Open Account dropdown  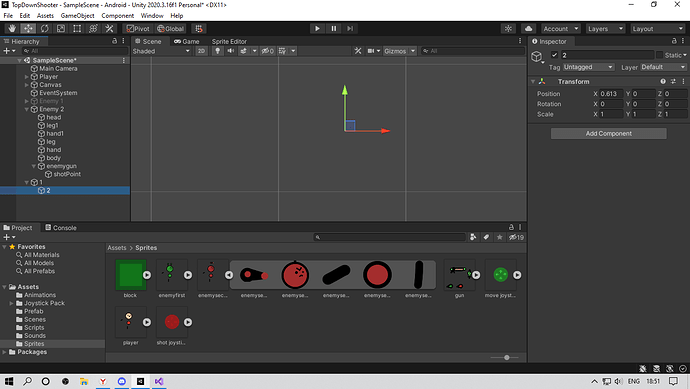[x=561, y=29]
